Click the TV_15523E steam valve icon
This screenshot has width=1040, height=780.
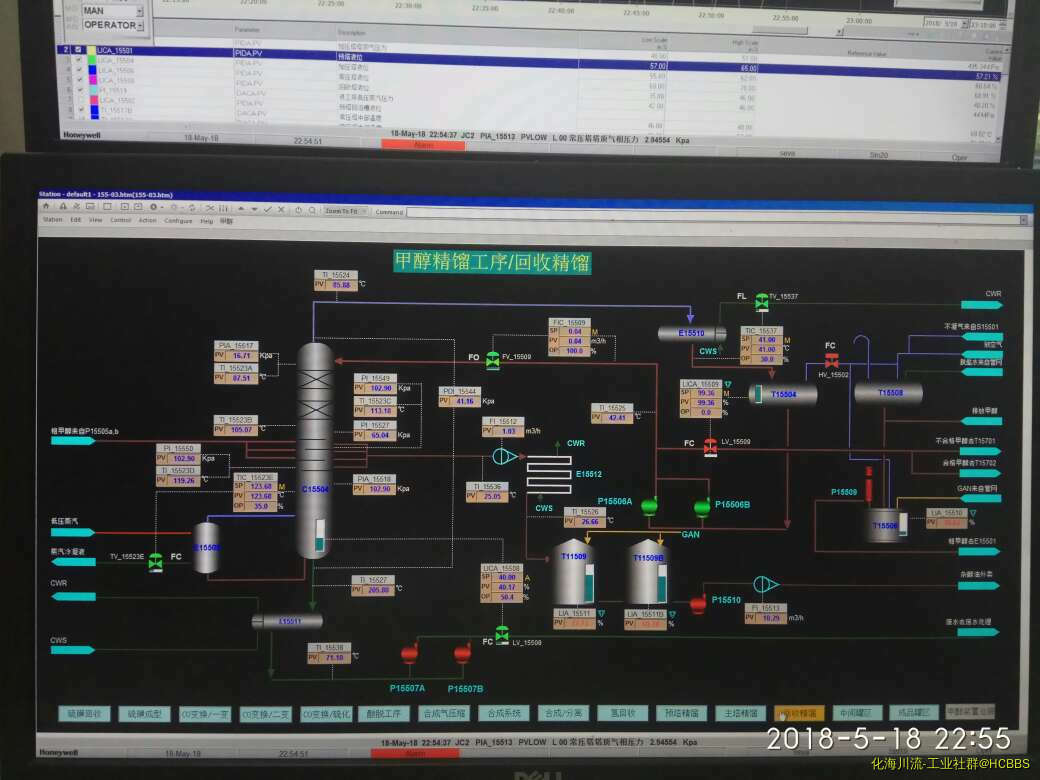coord(156,563)
